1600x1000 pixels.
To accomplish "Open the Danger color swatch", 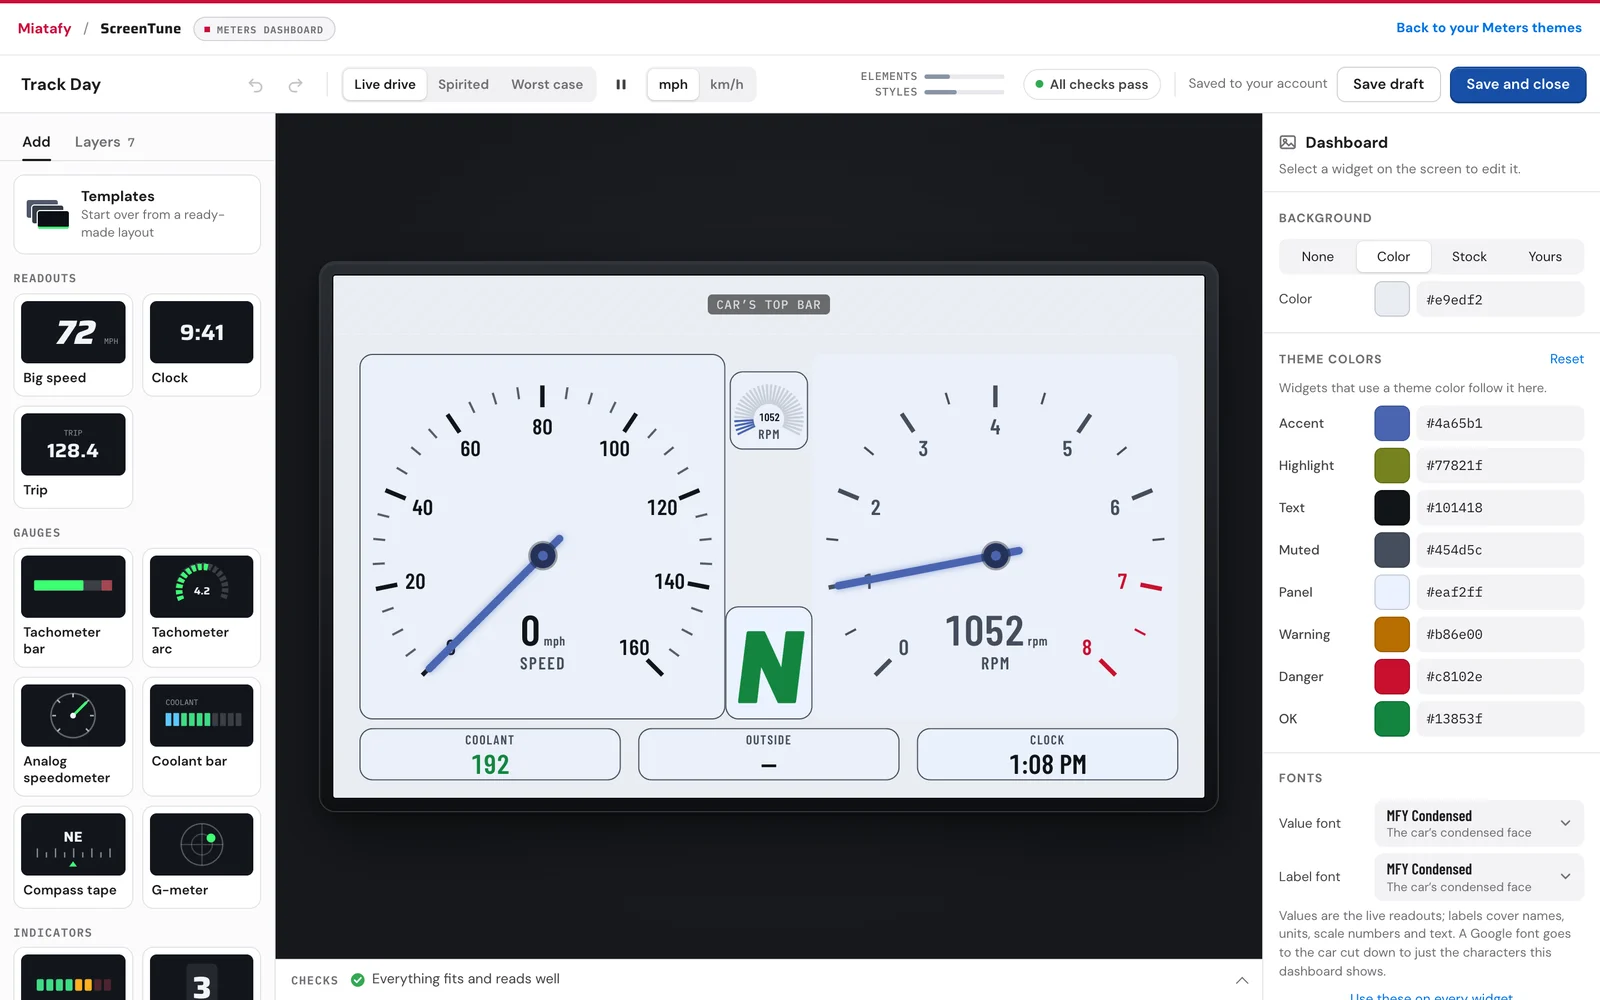I will (1392, 677).
